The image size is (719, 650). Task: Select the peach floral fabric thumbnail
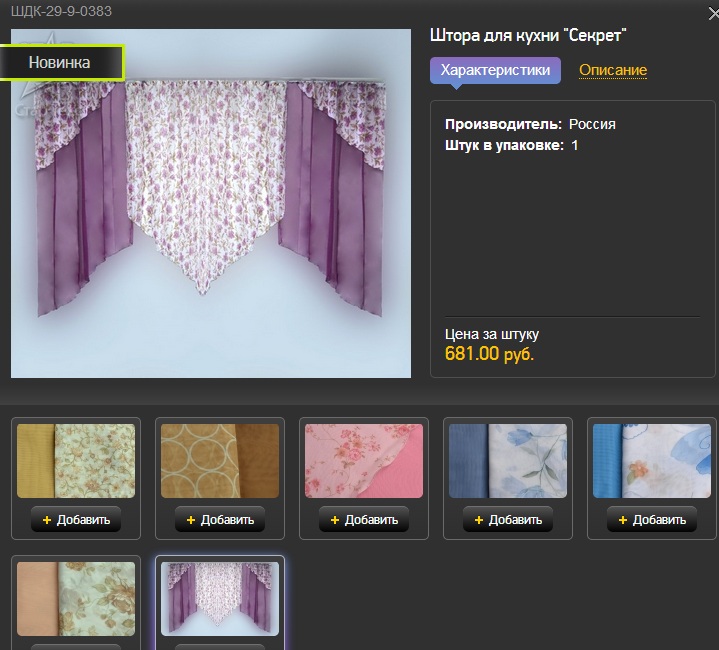click(x=76, y=599)
